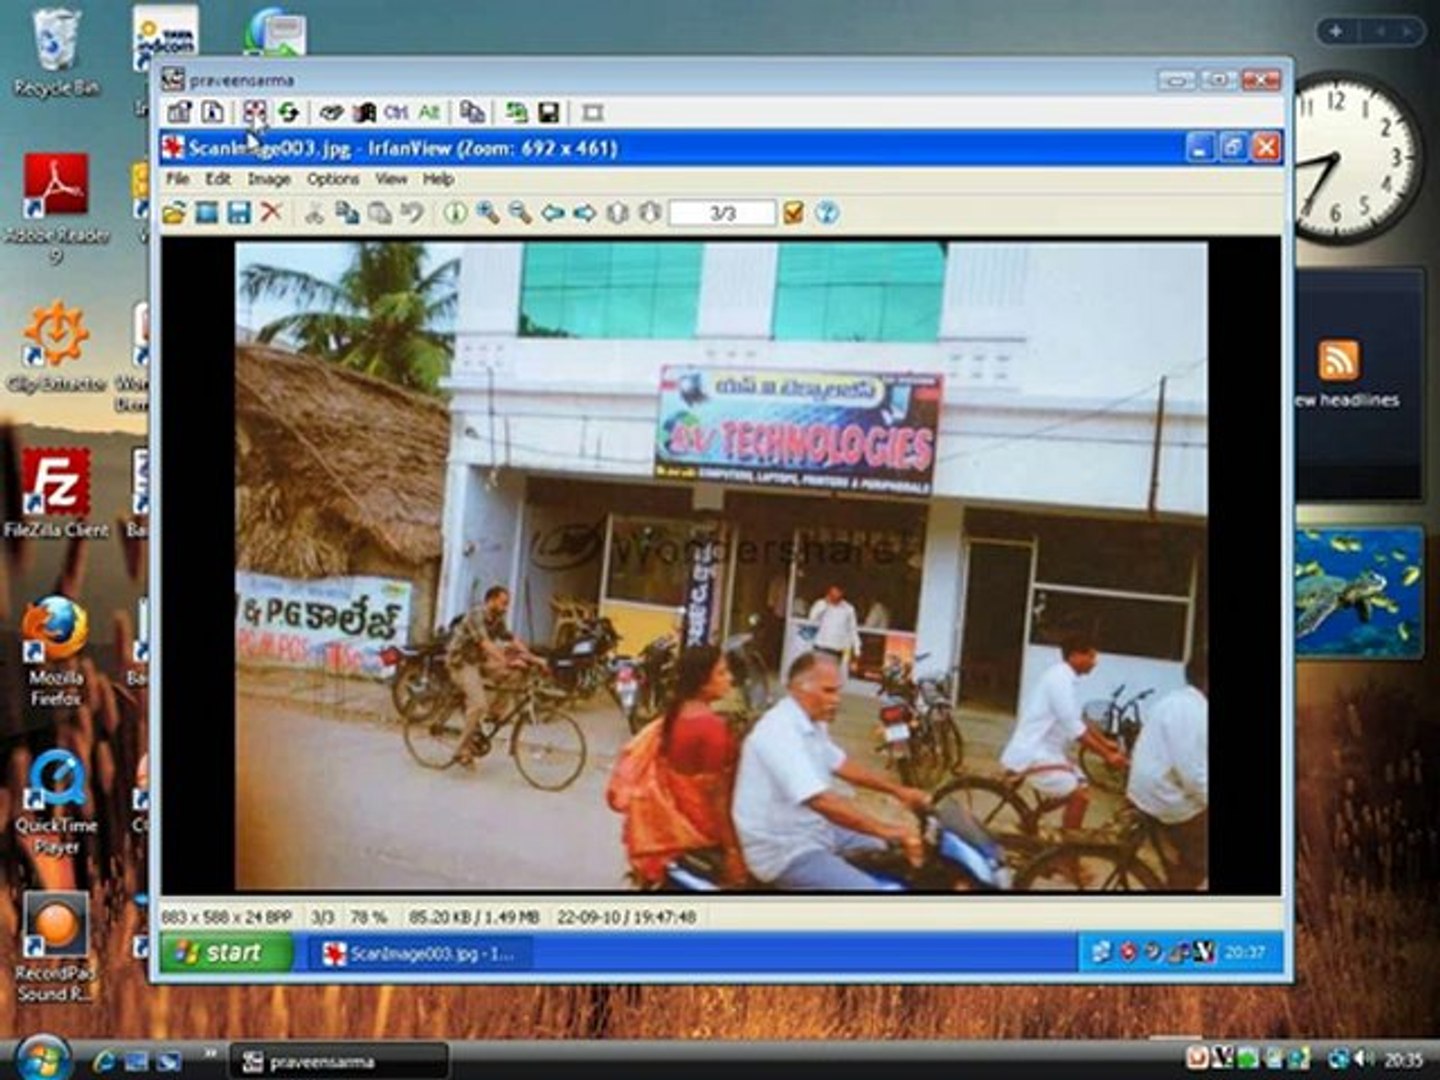Start the slideshow from IrfanView toolbar
Image resolution: width=1440 pixels, height=1080 pixels.
coord(206,213)
